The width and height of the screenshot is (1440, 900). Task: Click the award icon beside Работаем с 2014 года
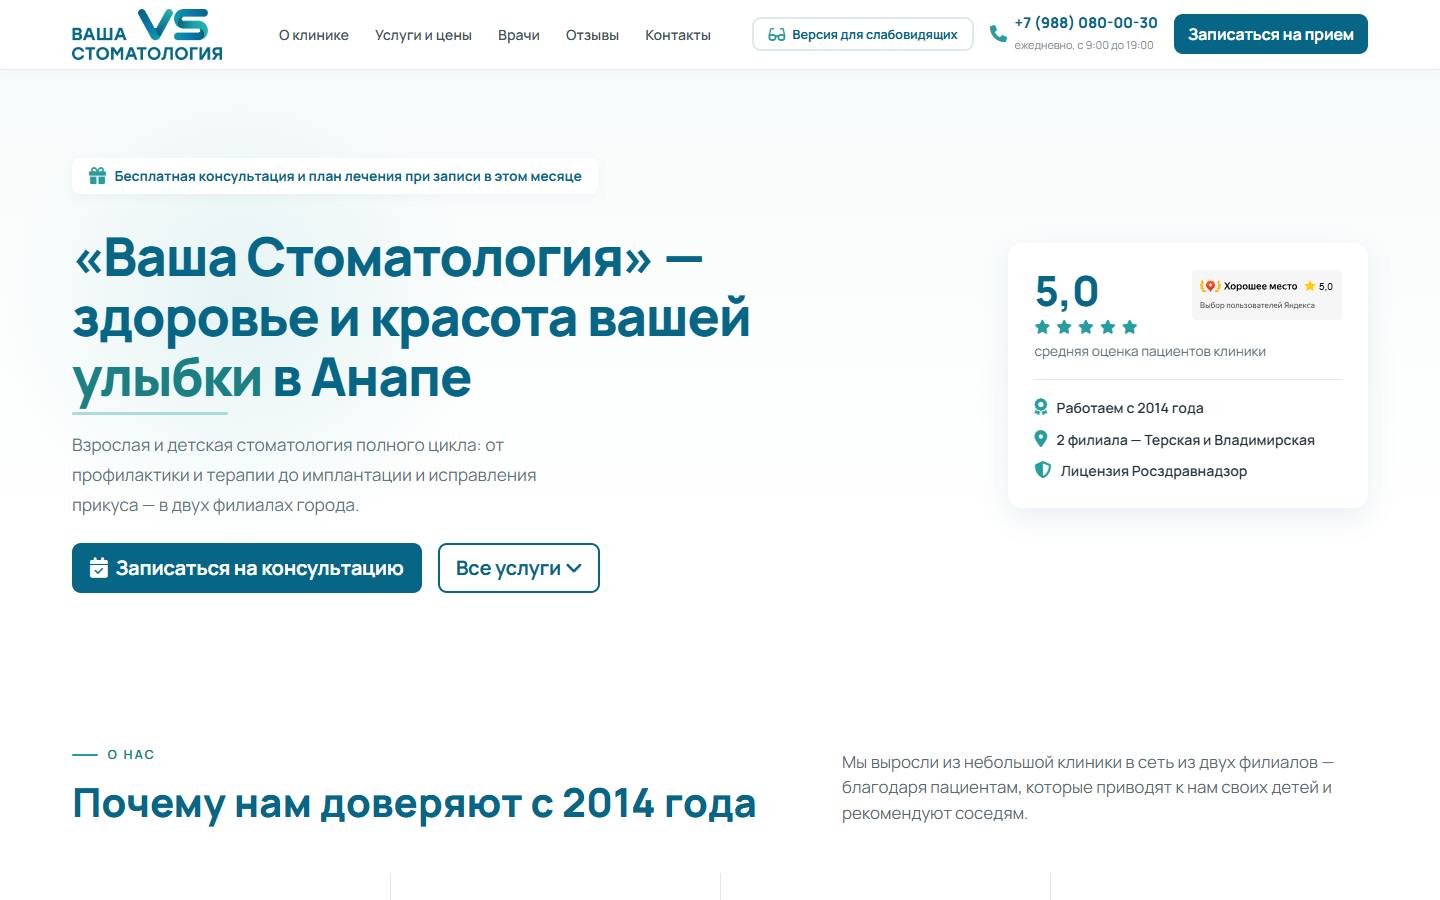click(x=1041, y=407)
